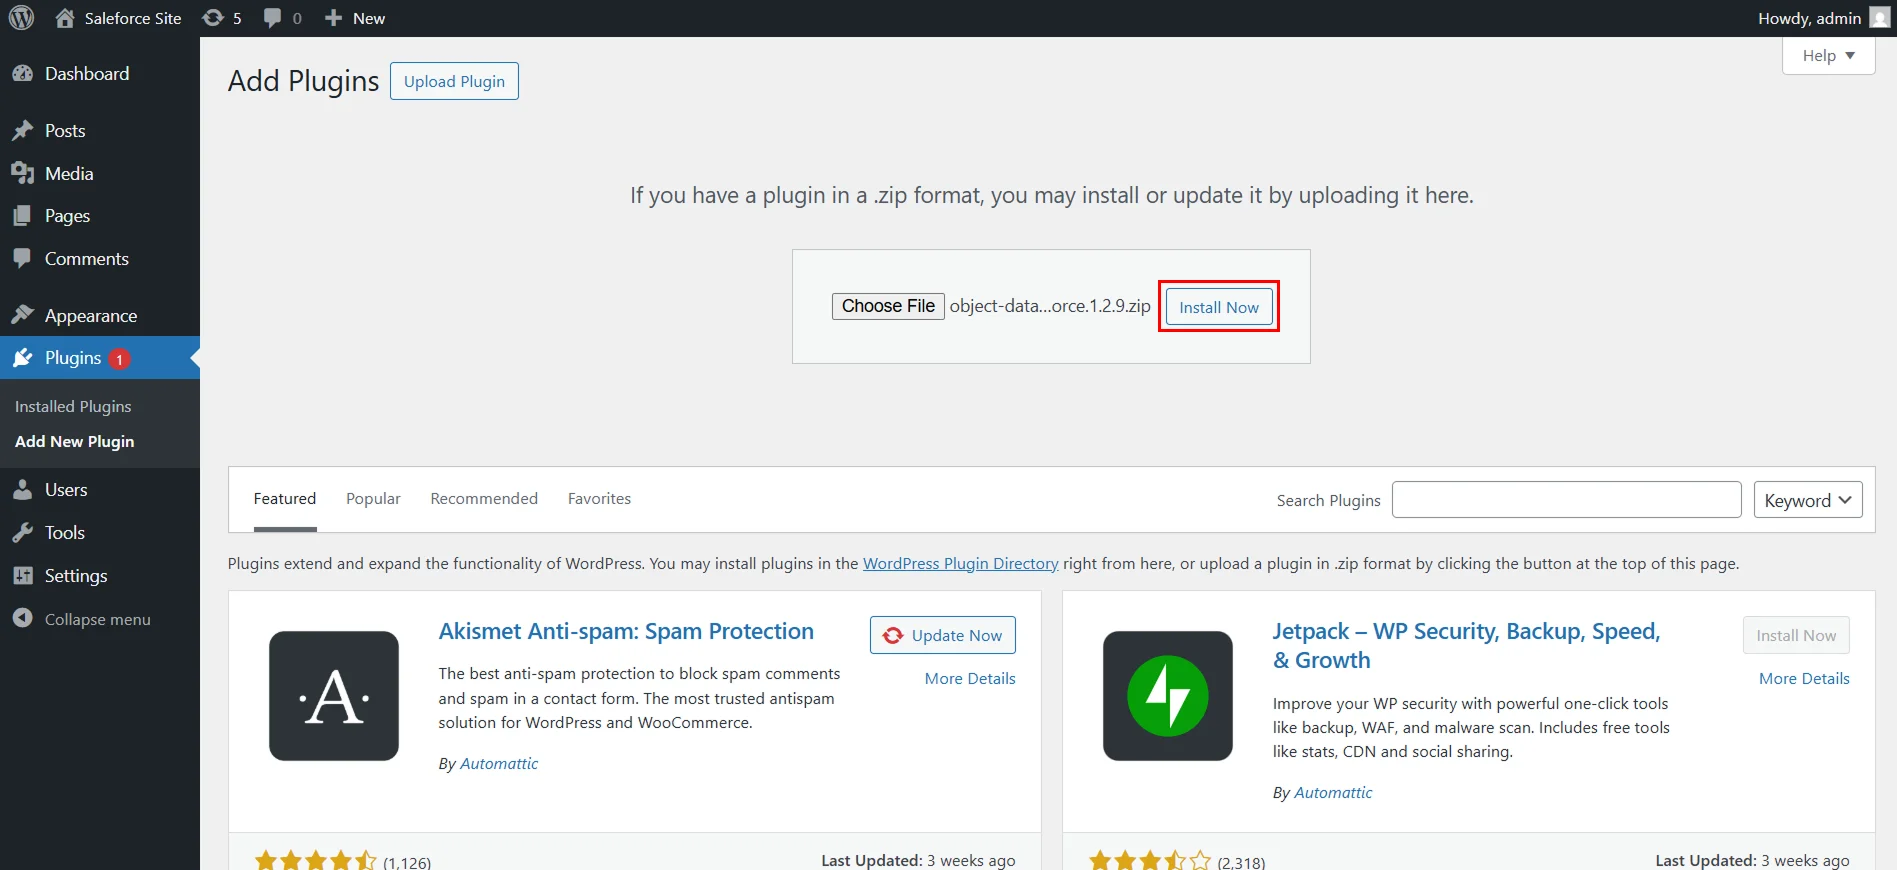Screen dimensions: 1897x870
Task: Open Akismet Anti-spam: Spam Protection title
Action: (626, 631)
